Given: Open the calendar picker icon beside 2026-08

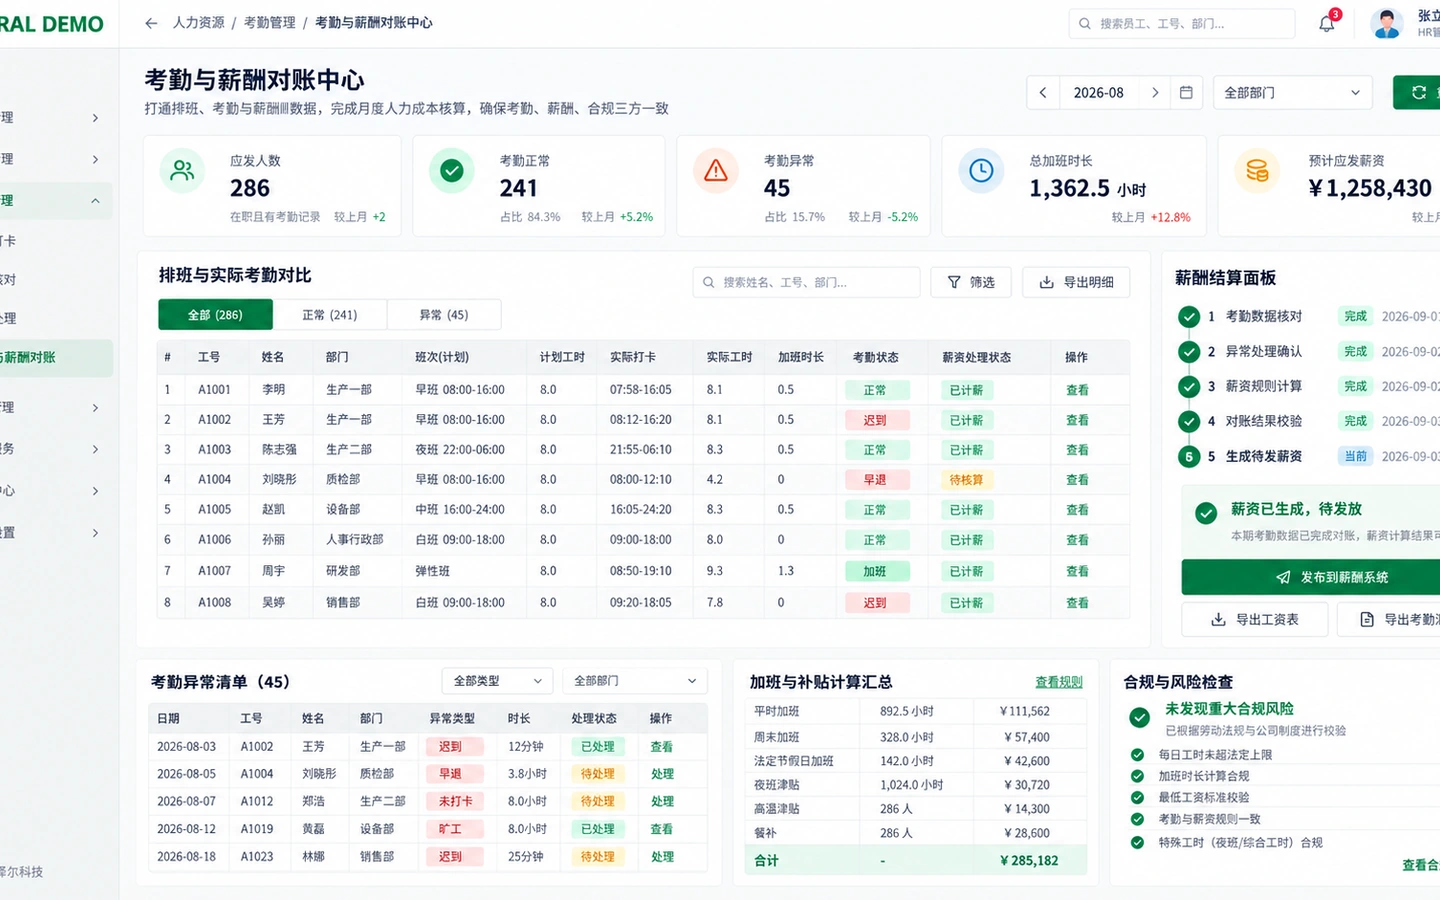Looking at the screenshot, I should tap(1186, 93).
